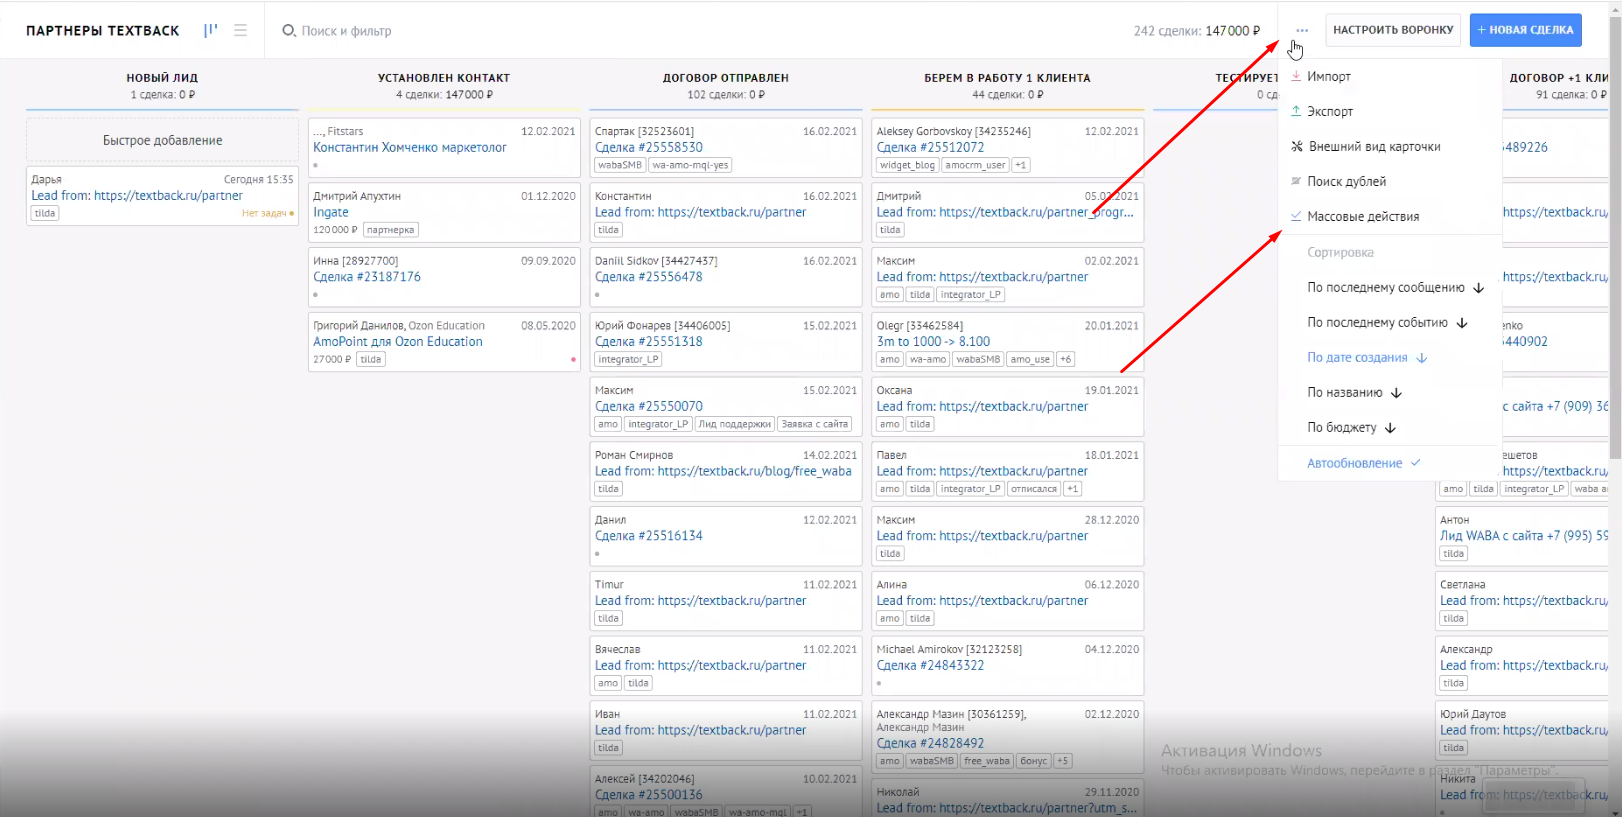The width and height of the screenshot is (1622, 817).
Task: Switch to pipeline board view icon
Action: click(210, 30)
